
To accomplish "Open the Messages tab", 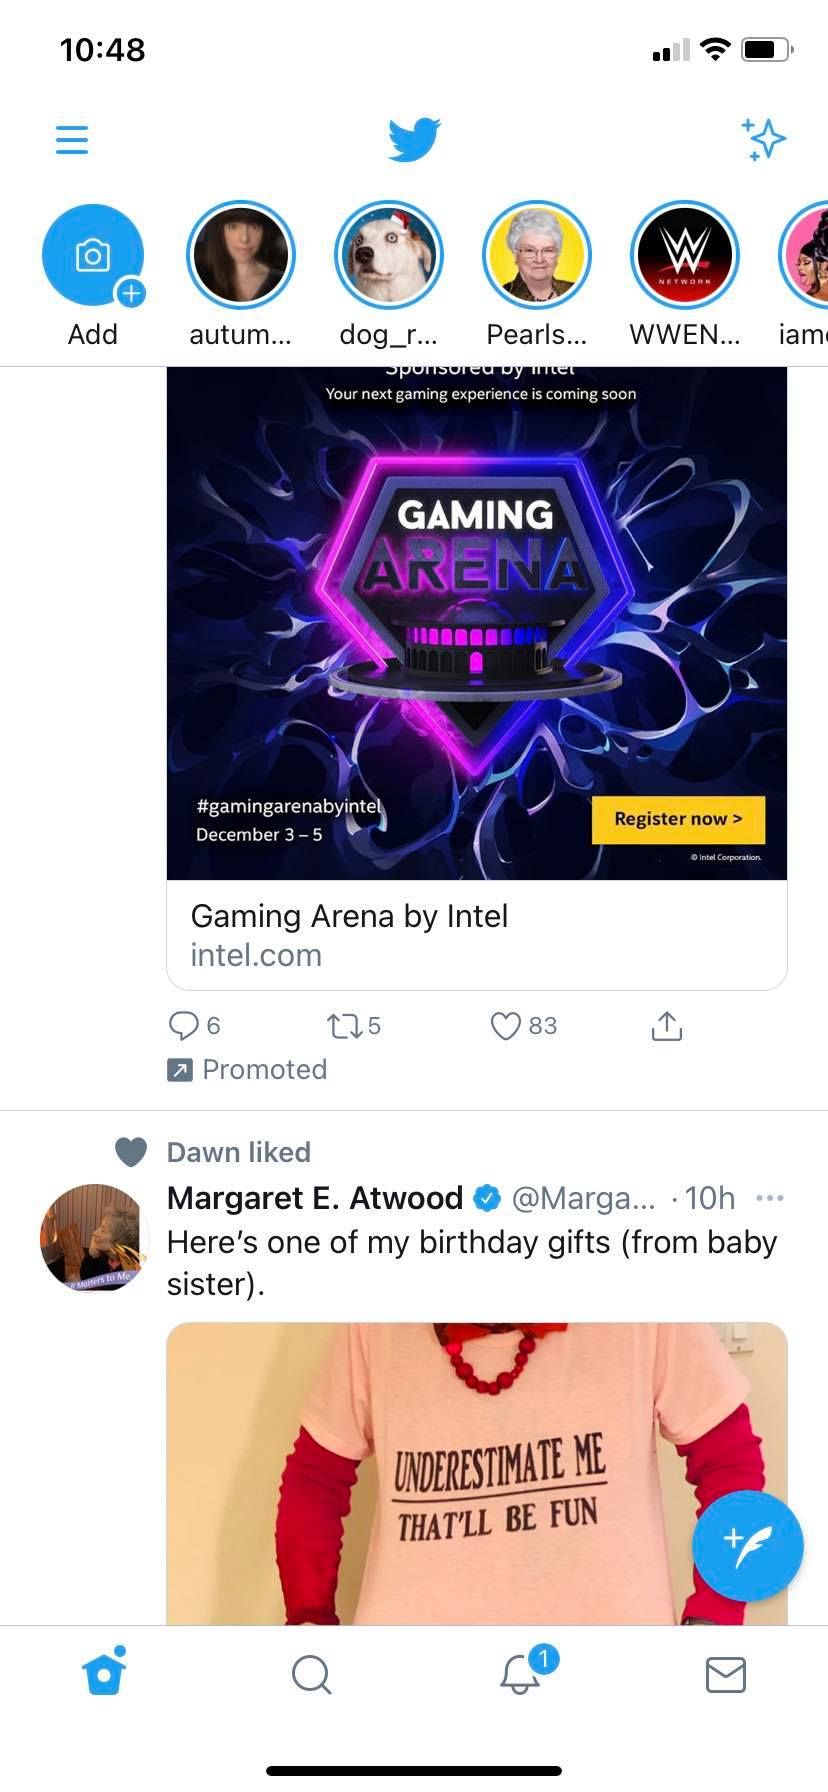I will [x=725, y=1673].
